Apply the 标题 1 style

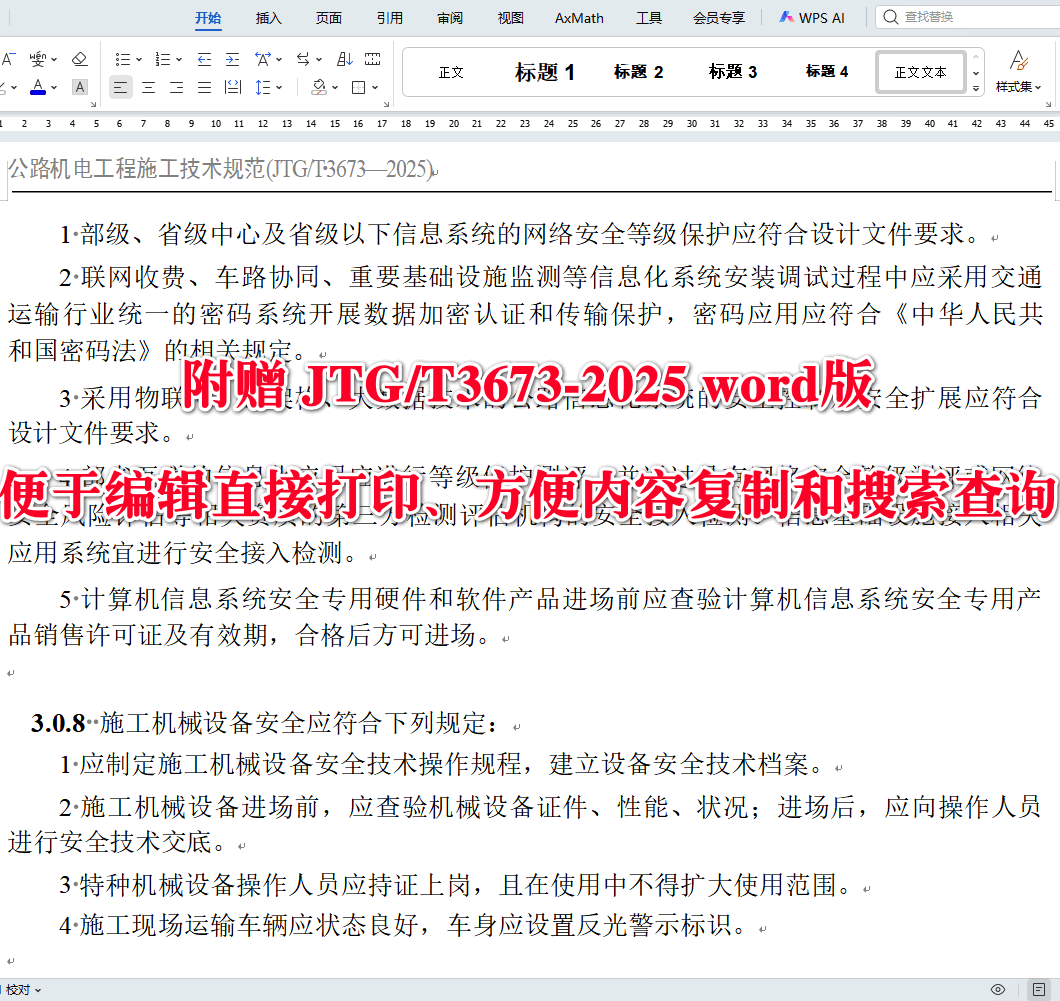(x=544, y=71)
